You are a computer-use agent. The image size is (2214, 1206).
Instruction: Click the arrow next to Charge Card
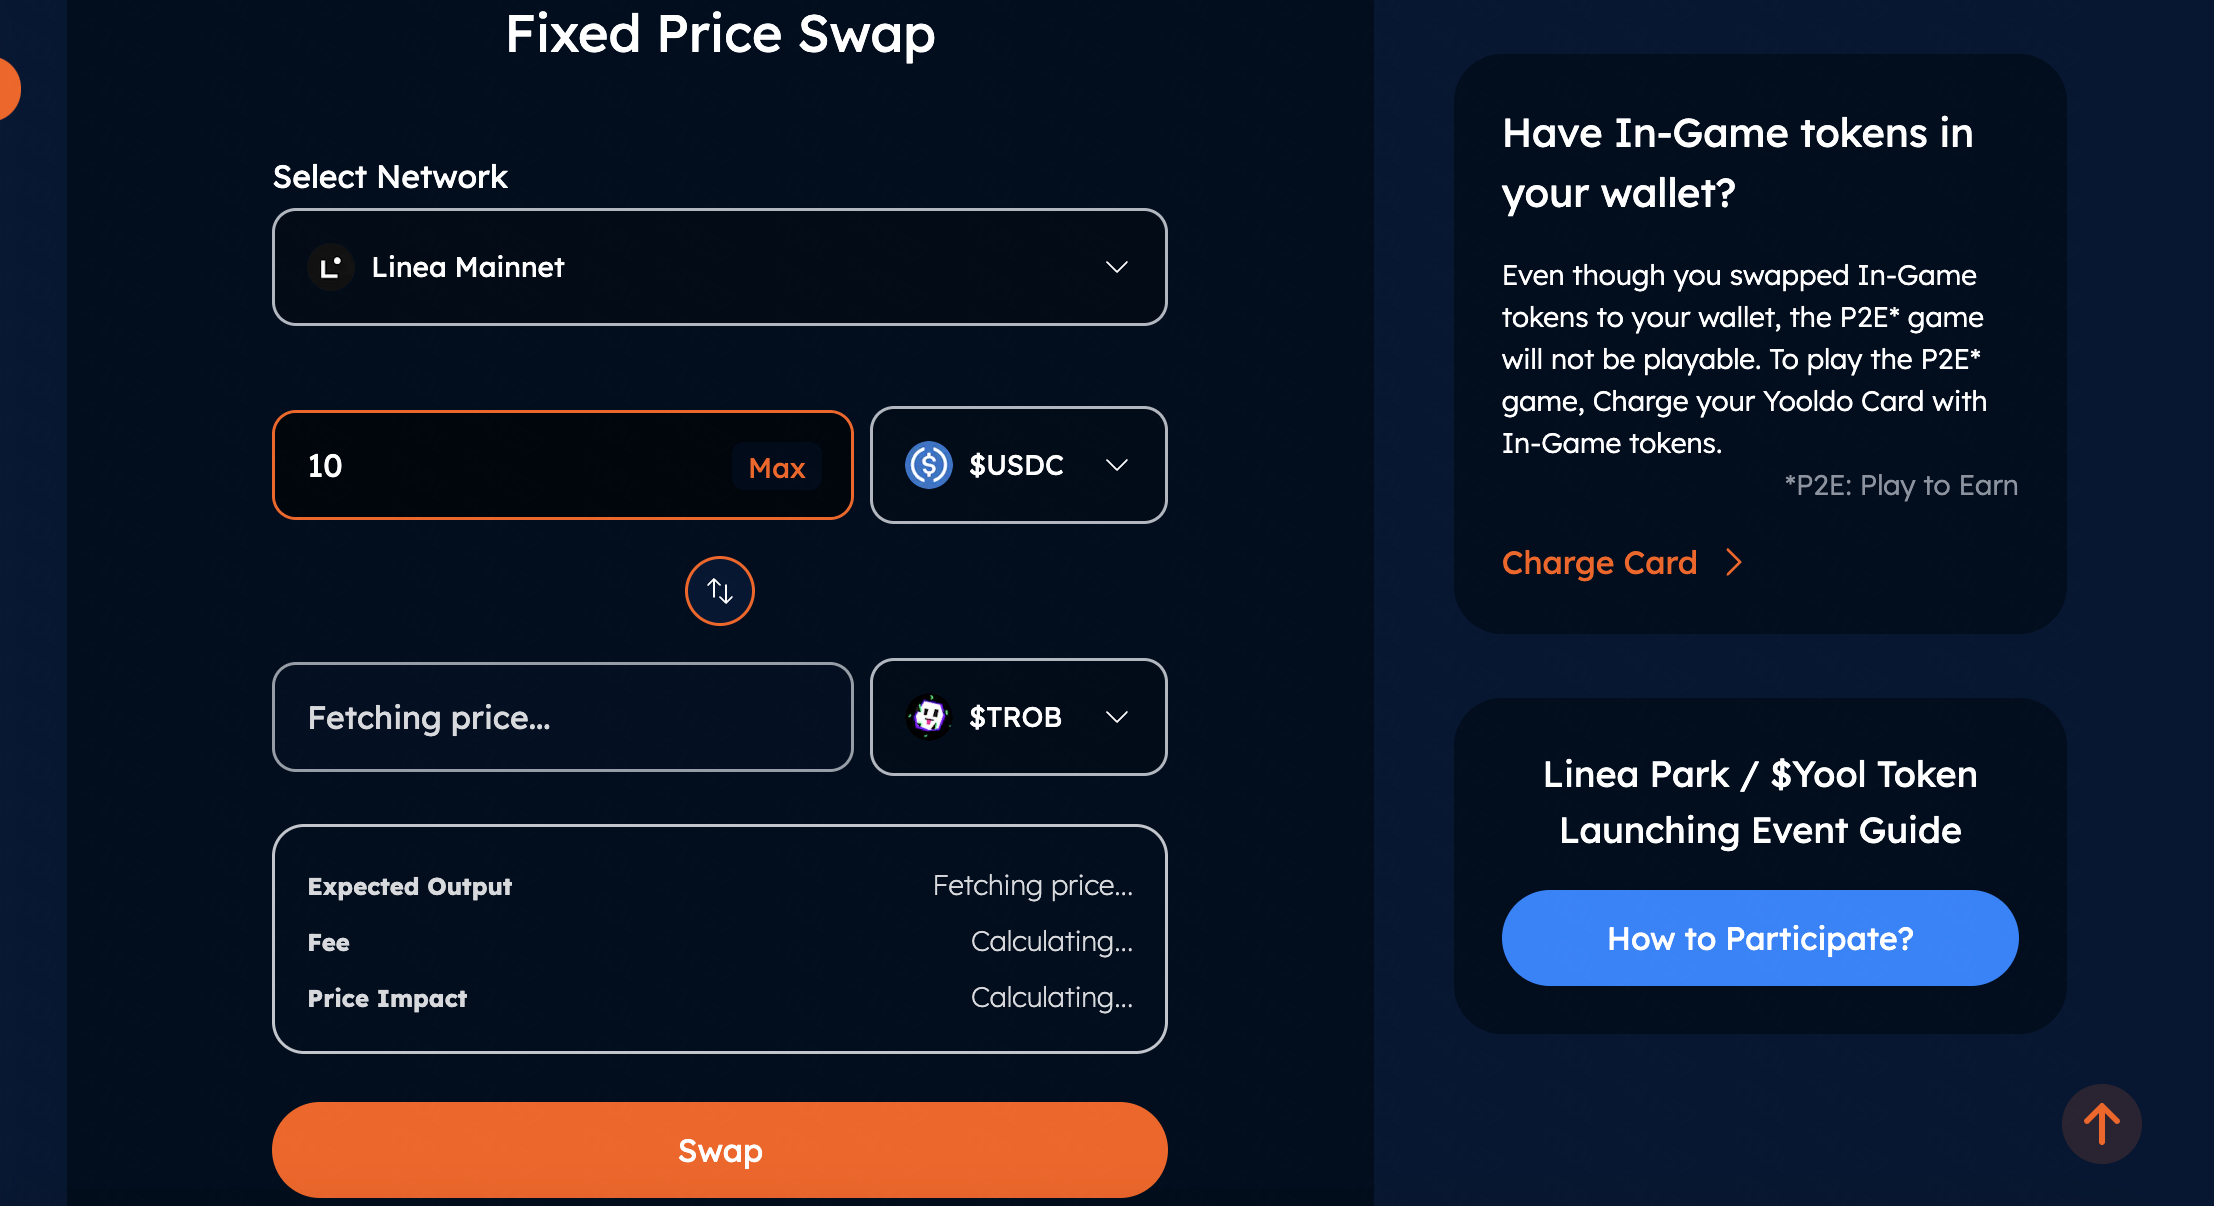(1735, 563)
